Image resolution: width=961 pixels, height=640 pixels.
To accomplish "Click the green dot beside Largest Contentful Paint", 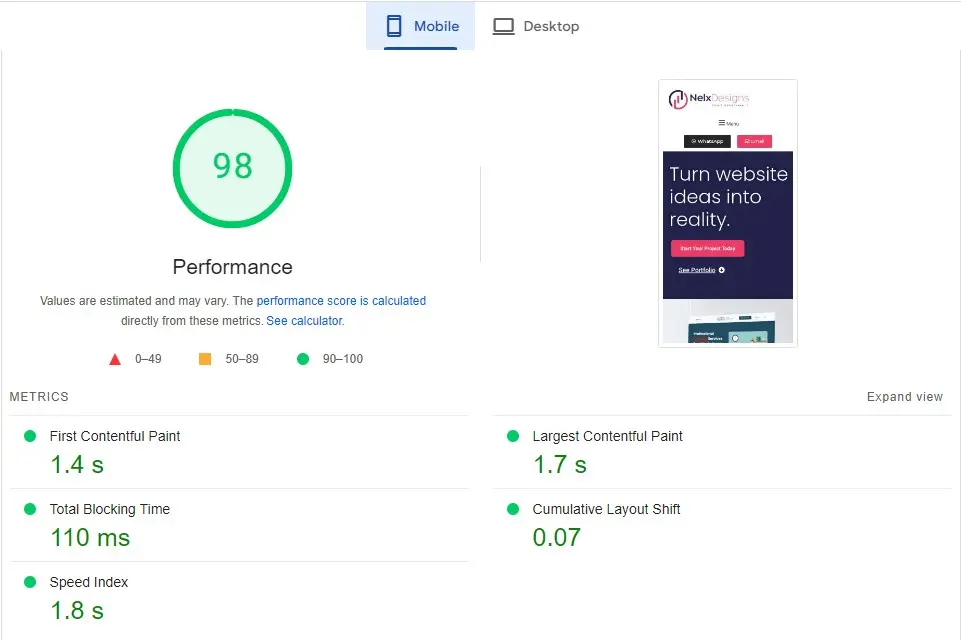I will (515, 437).
